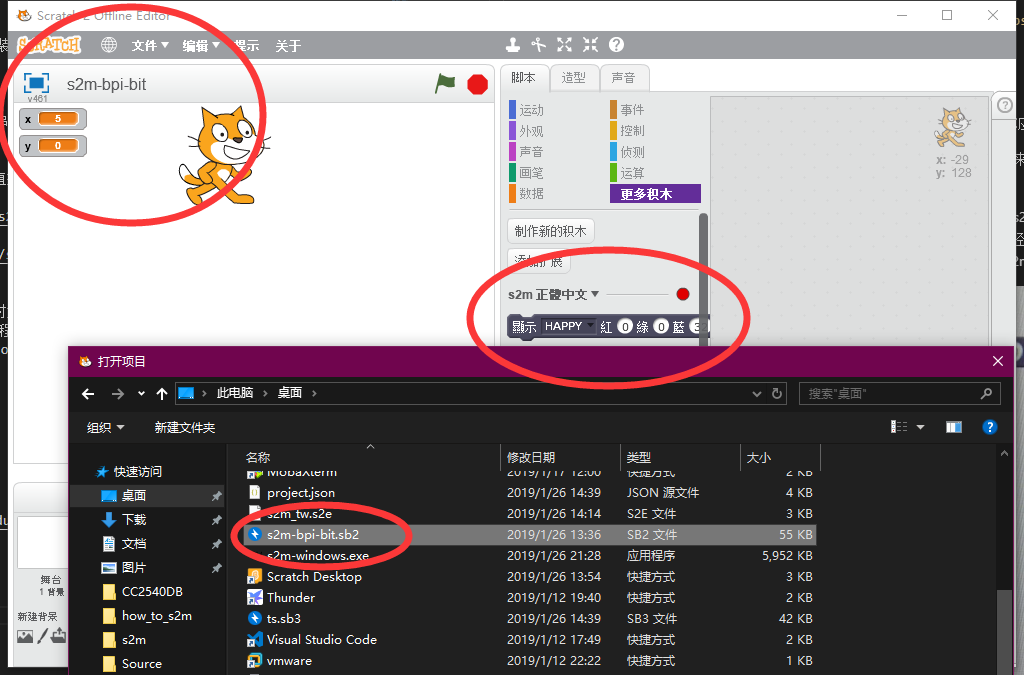Click the block help question mark icon
Screen dimensions: 1024x675
pos(616,45)
